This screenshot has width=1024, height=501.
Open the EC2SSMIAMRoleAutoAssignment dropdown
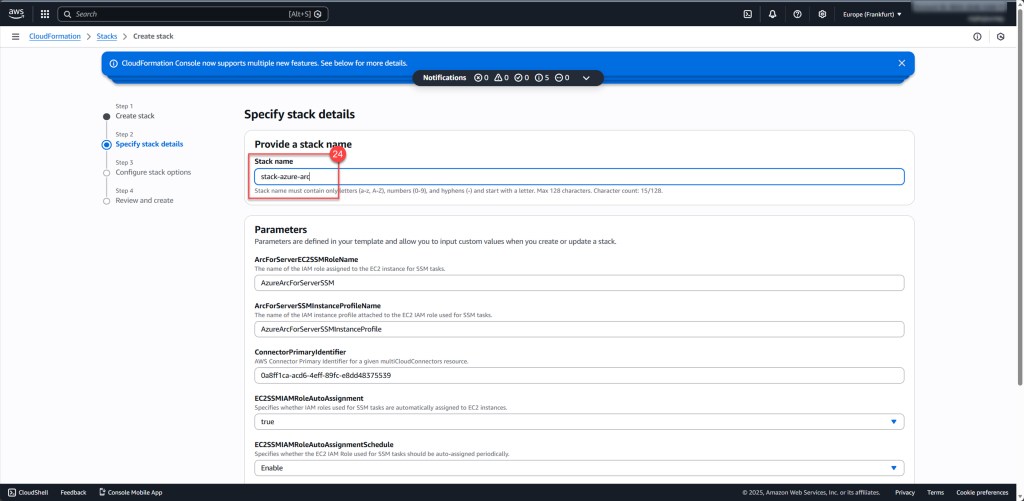click(579, 422)
